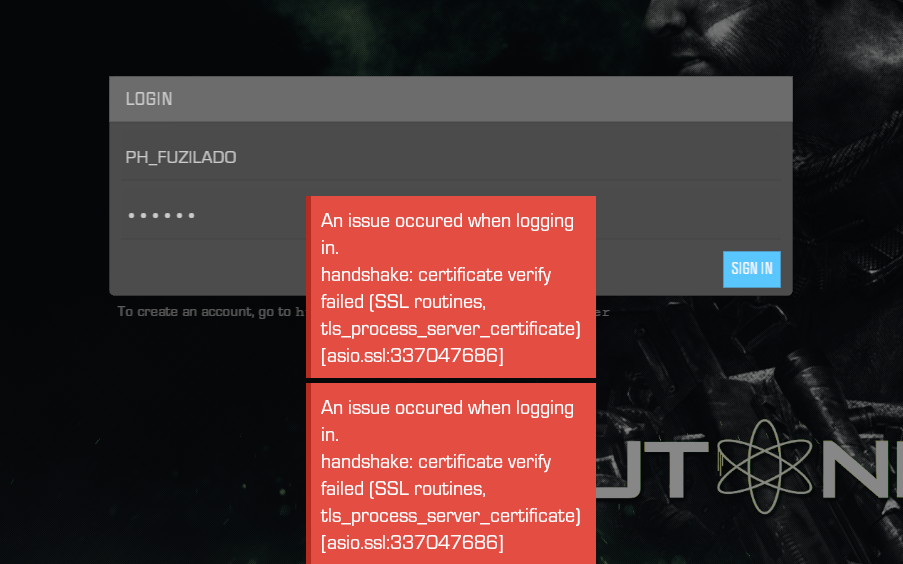Dismiss the second certificate verify failed error

(451, 474)
